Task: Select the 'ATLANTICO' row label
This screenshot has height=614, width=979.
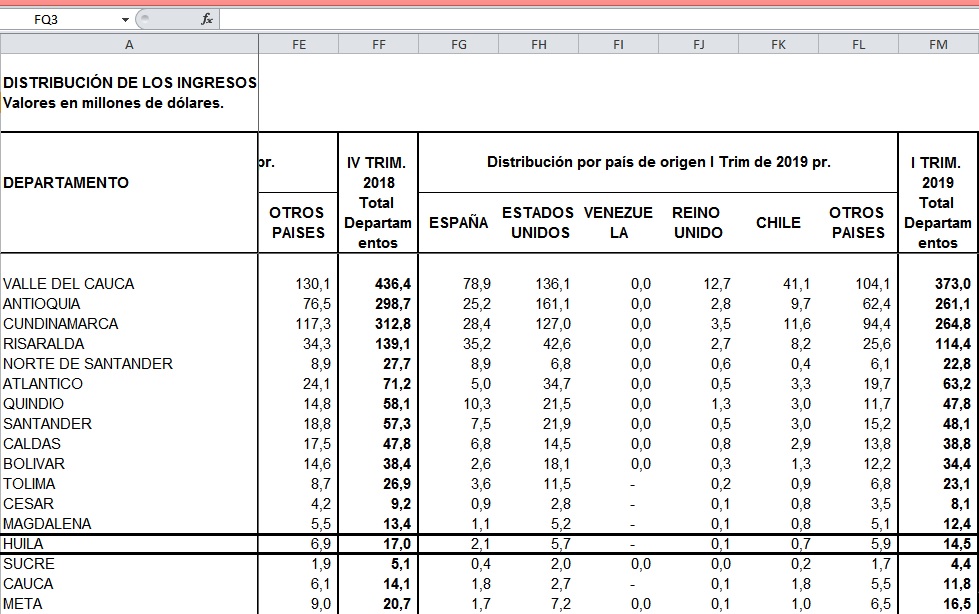Action: coord(43,384)
